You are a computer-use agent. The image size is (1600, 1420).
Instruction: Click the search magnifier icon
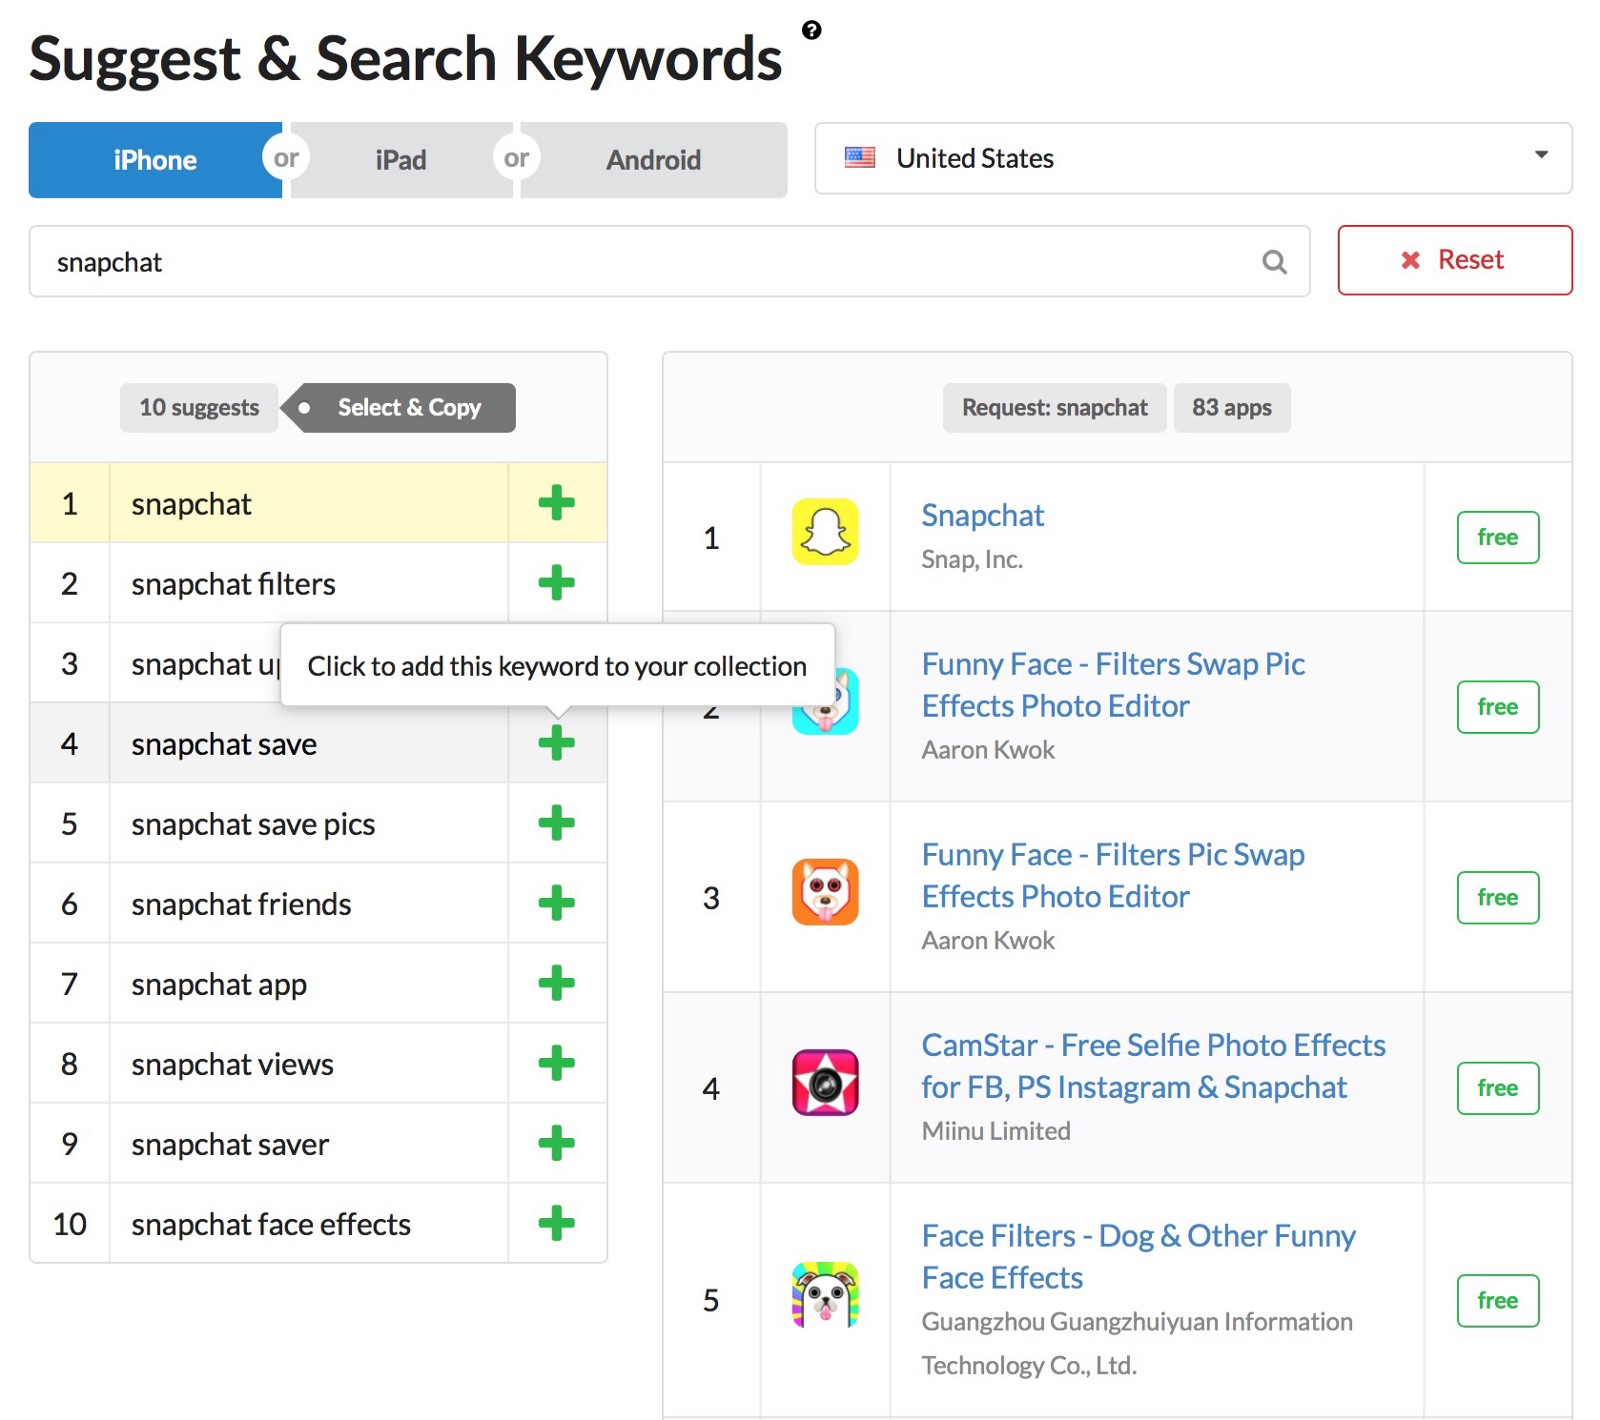[x=1274, y=262]
